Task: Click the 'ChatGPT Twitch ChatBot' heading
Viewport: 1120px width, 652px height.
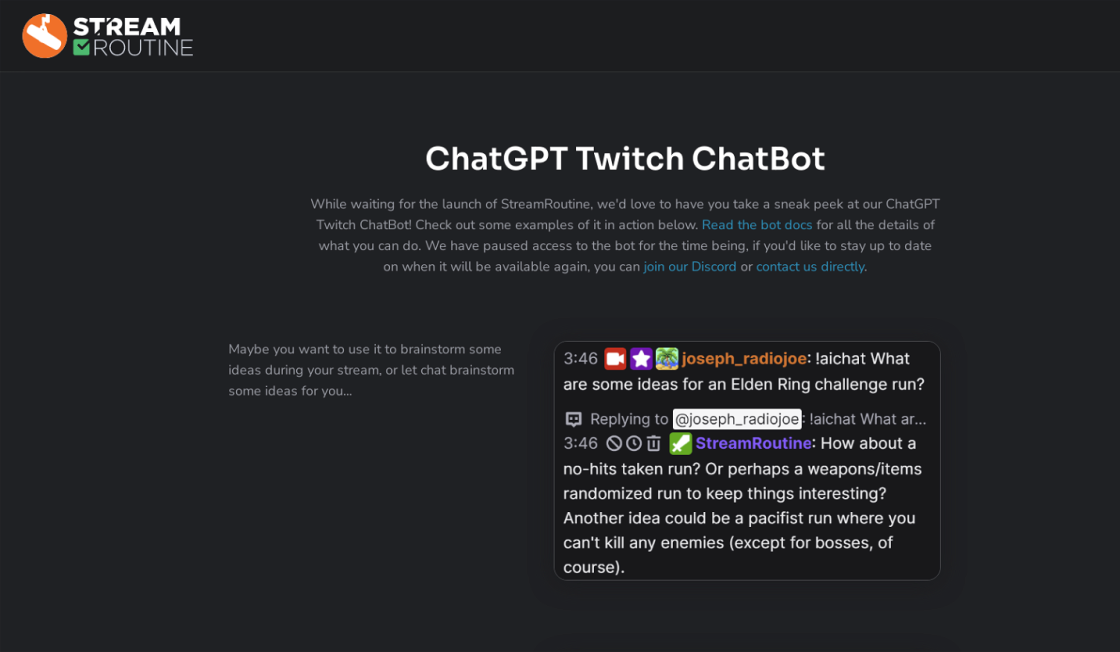Action: click(625, 159)
